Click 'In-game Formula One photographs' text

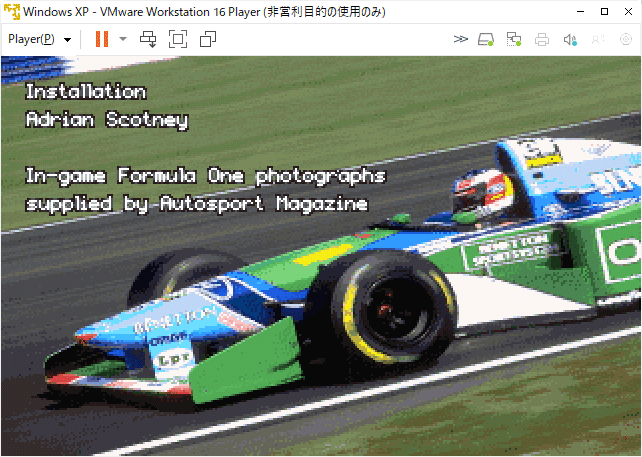tap(206, 176)
